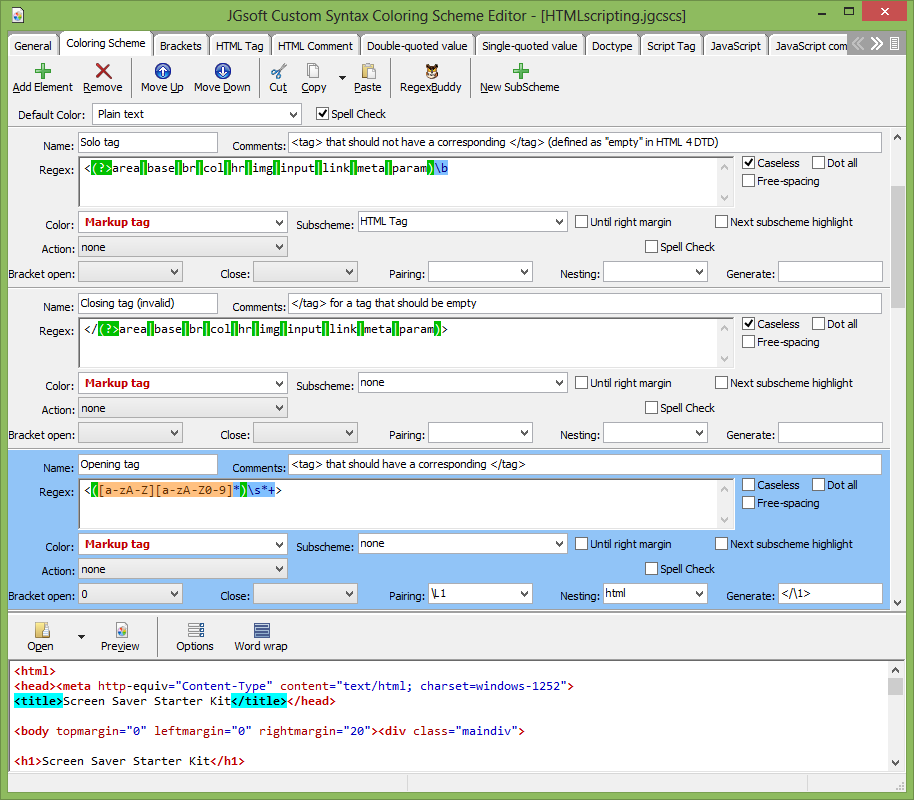Move element down with Move Down
This screenshot has width=914, height=800.
(222, 78)
